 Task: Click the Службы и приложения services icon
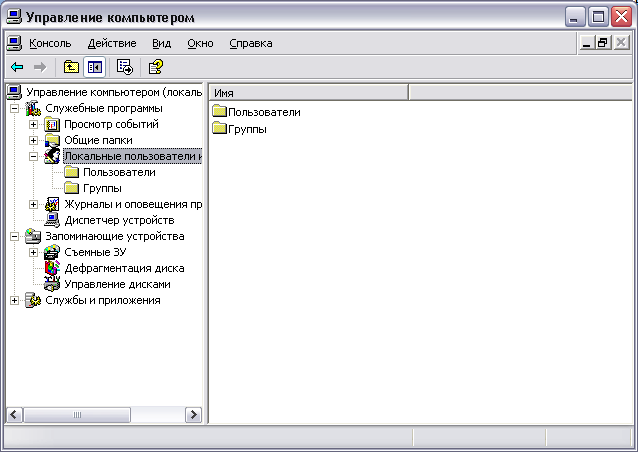click(33, 300)
